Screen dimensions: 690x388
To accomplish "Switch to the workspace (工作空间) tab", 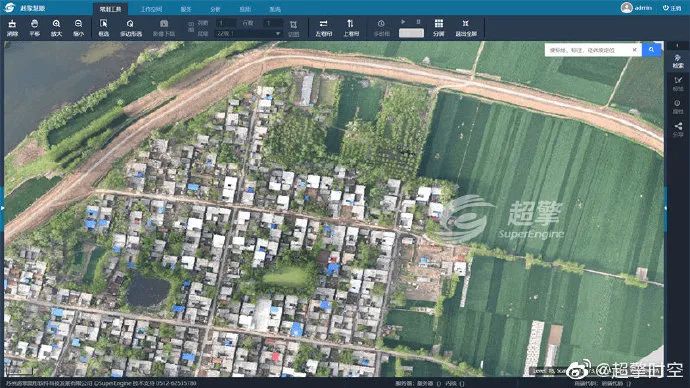I will tap(151, 9).
